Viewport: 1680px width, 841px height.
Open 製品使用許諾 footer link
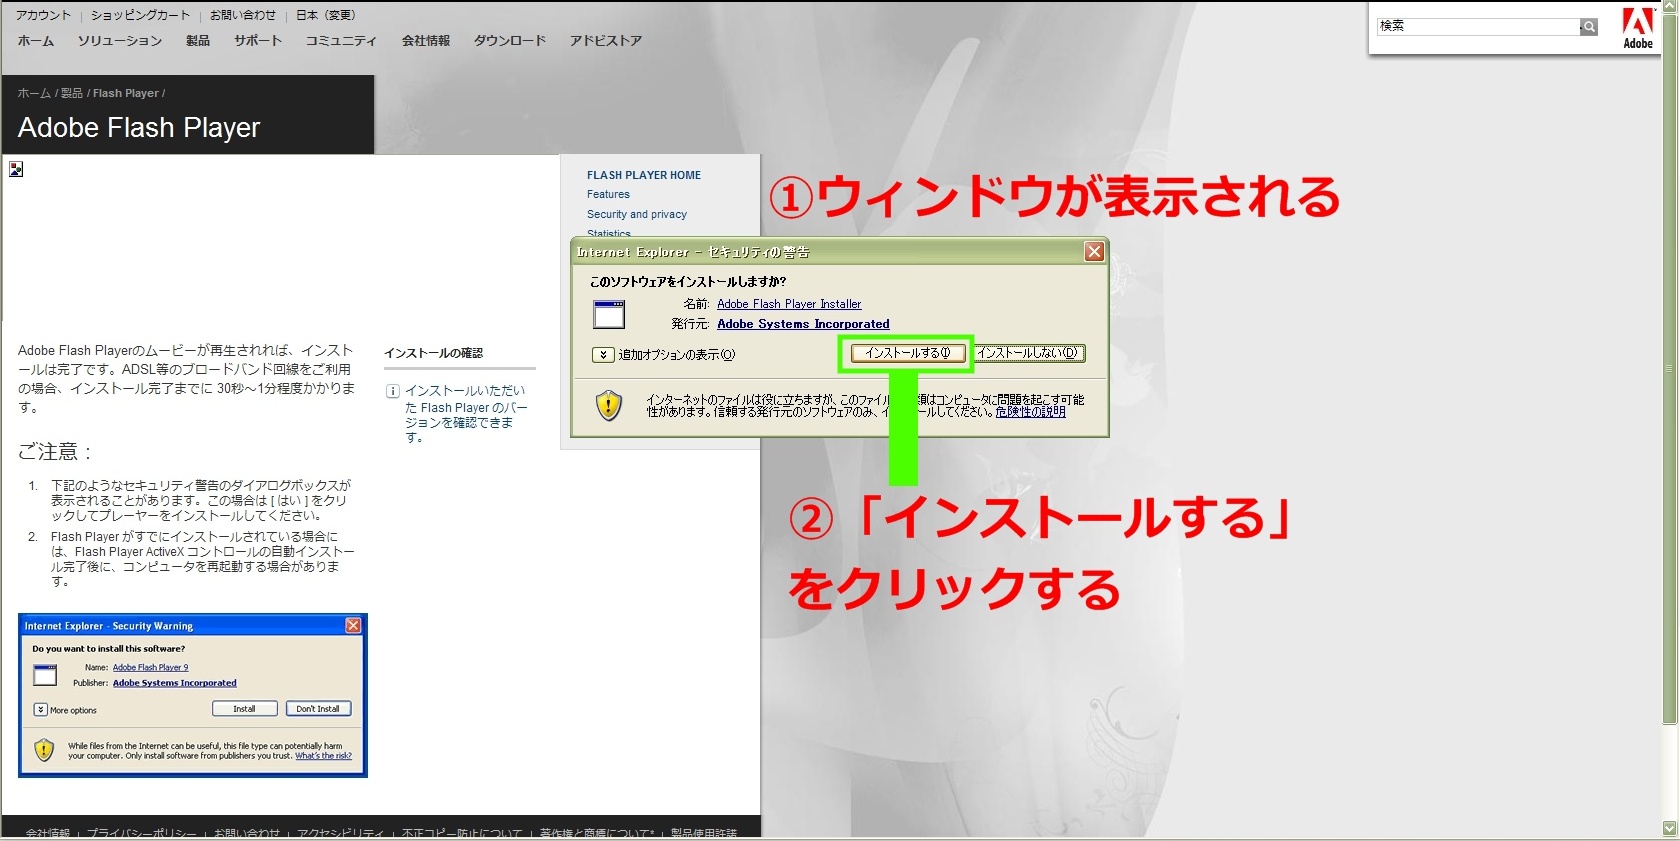[704, 833]
